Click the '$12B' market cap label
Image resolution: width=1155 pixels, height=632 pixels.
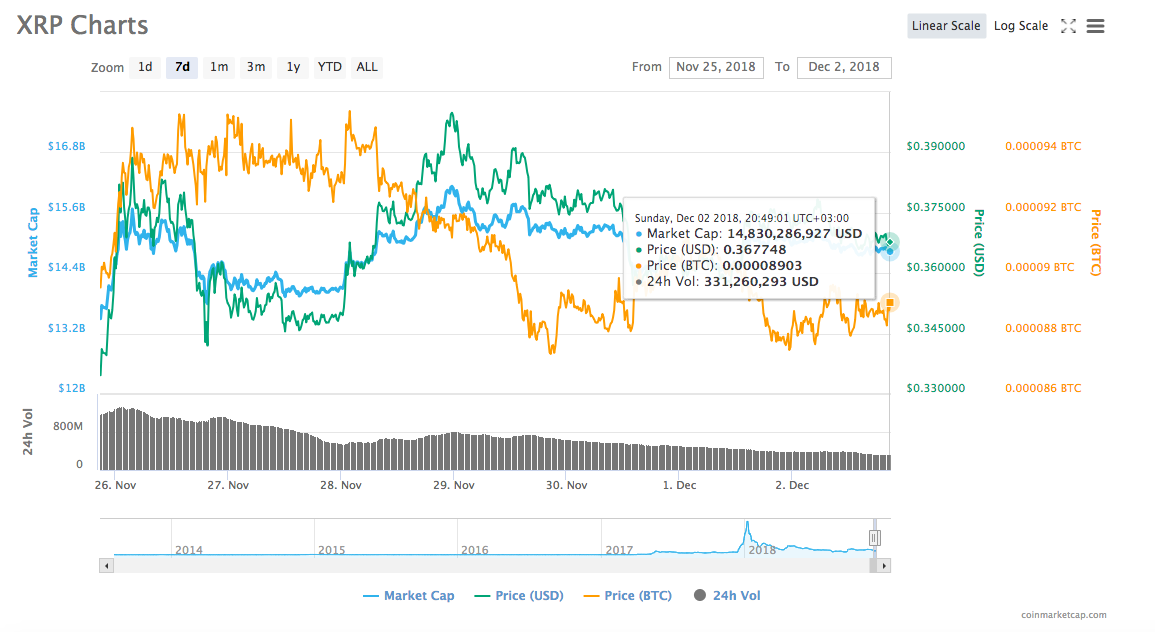(71, 387)
